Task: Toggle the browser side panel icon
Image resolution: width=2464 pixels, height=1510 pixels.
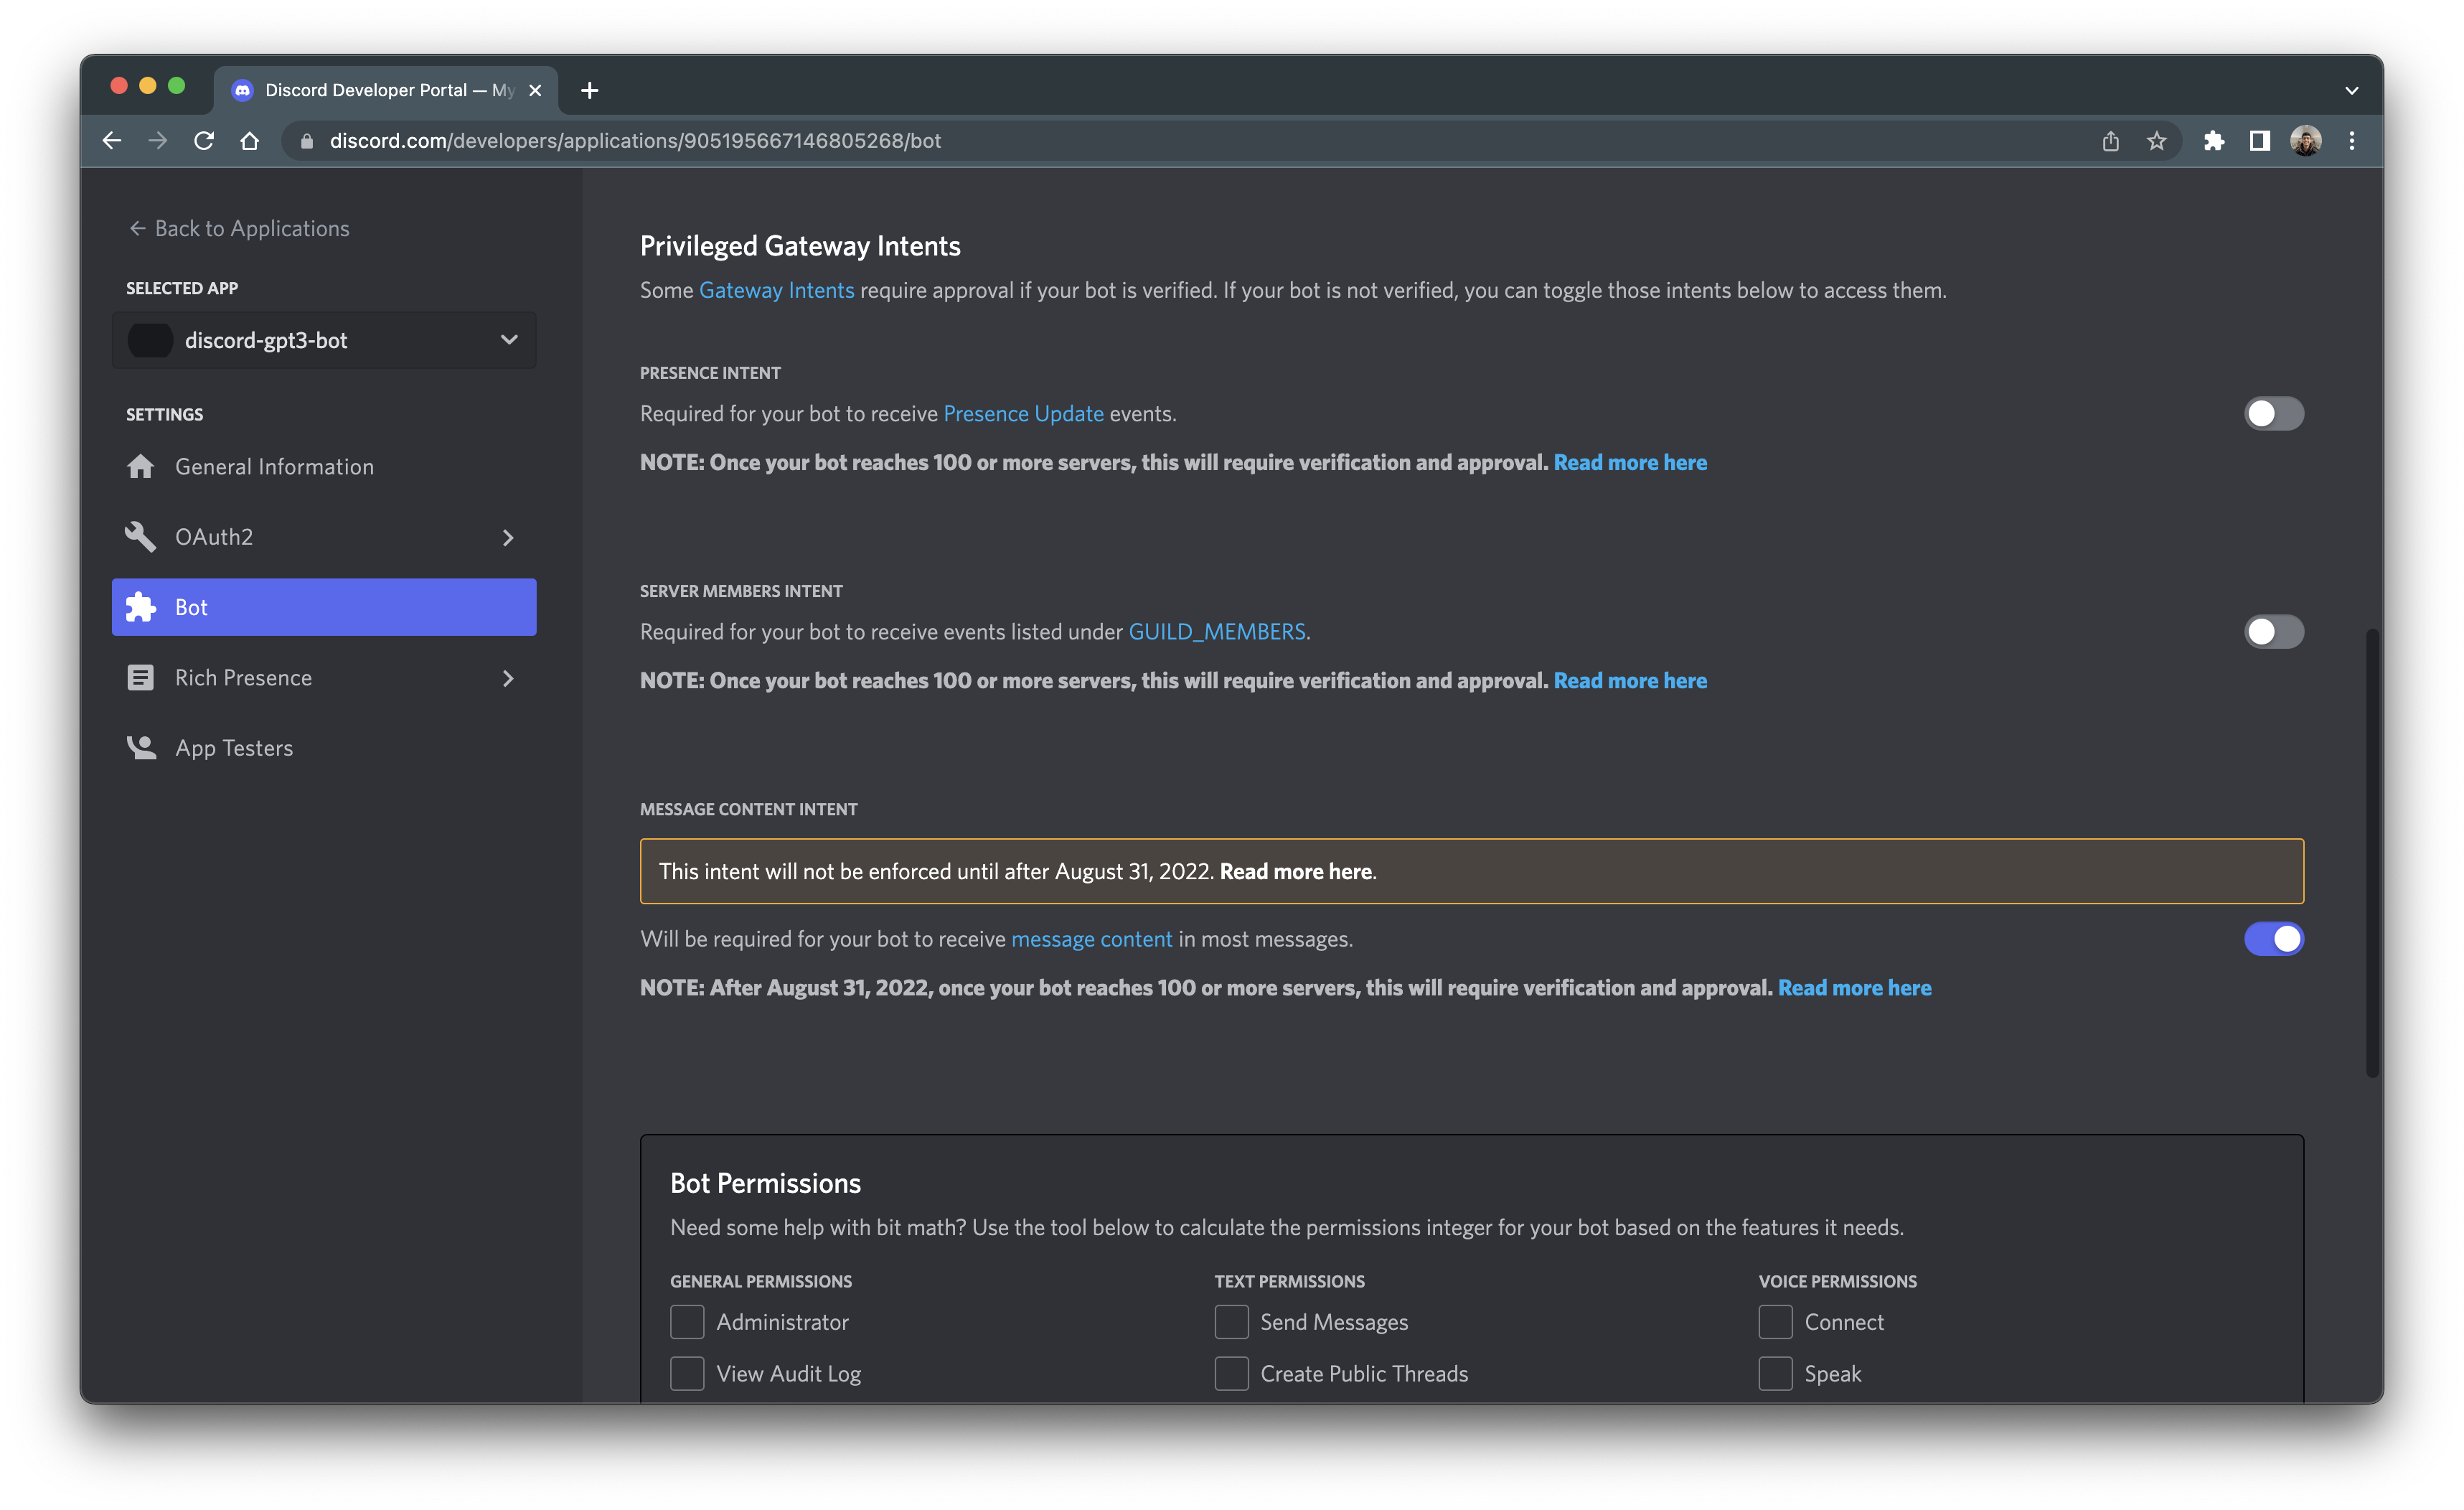Action: [x=2260, y=141]
